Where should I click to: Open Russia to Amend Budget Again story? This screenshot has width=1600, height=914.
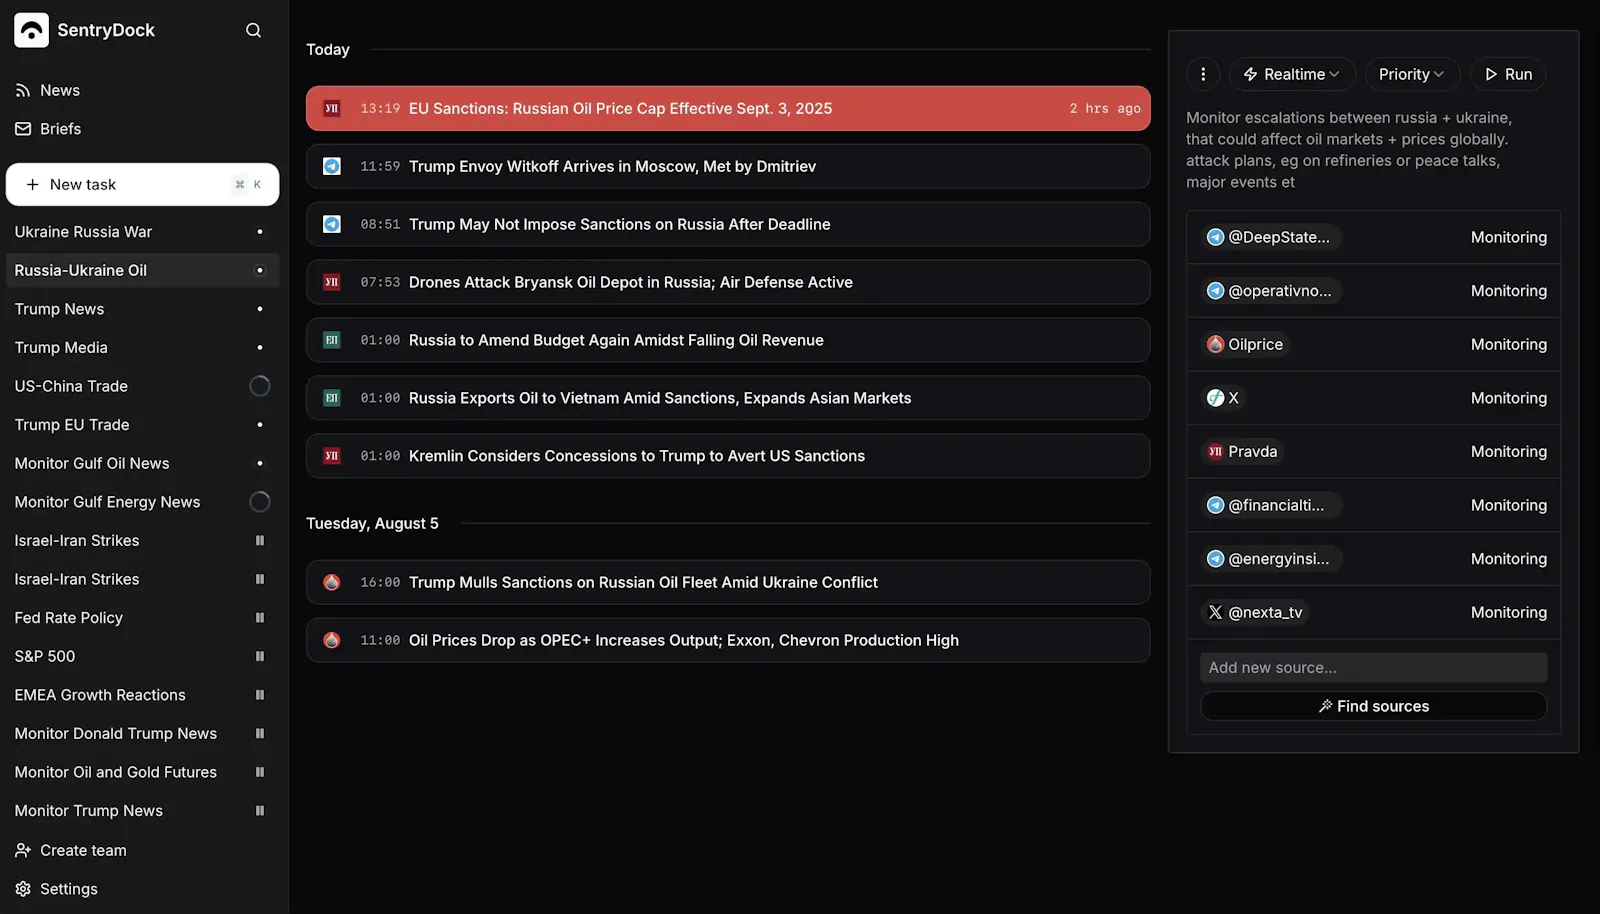(728, 340)
